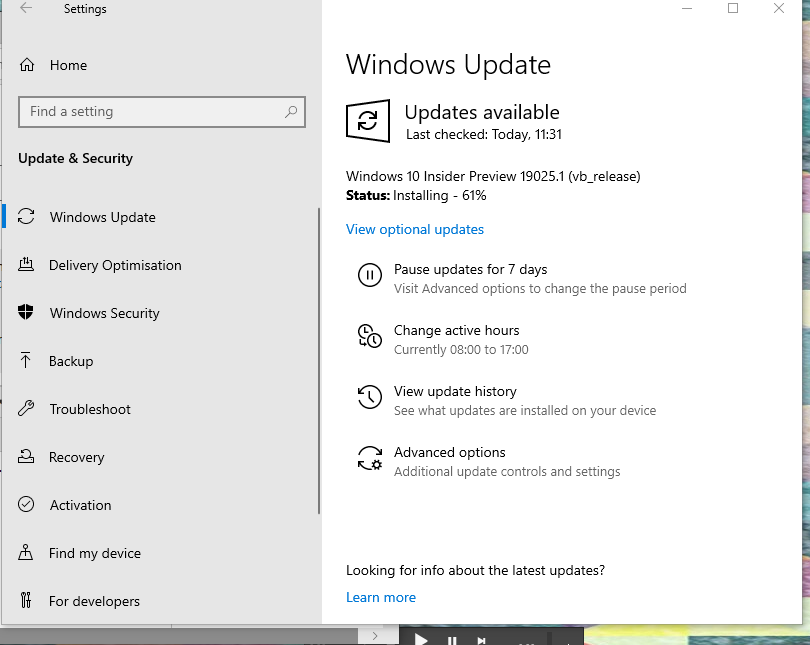Click the magnifier search icon

pos(291,112)
